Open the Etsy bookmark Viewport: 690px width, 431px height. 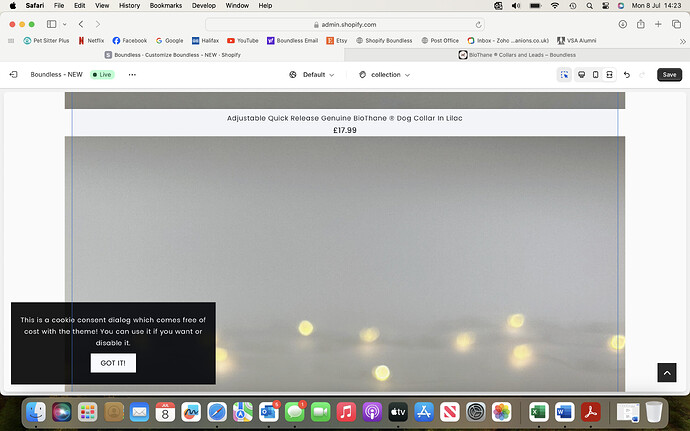pos(337,41)
